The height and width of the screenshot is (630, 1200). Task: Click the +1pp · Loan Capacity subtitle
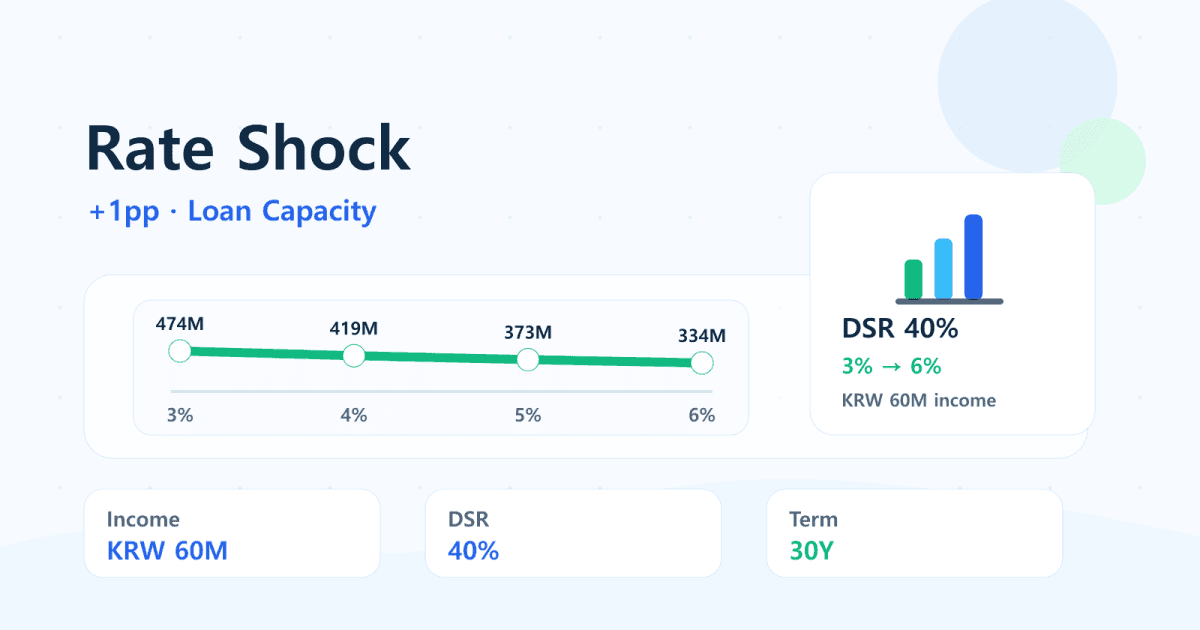(232, 211)
